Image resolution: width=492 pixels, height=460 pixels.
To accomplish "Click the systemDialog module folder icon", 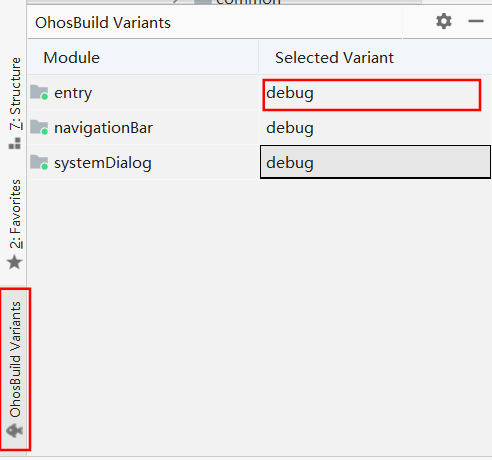I will (39, 162).
